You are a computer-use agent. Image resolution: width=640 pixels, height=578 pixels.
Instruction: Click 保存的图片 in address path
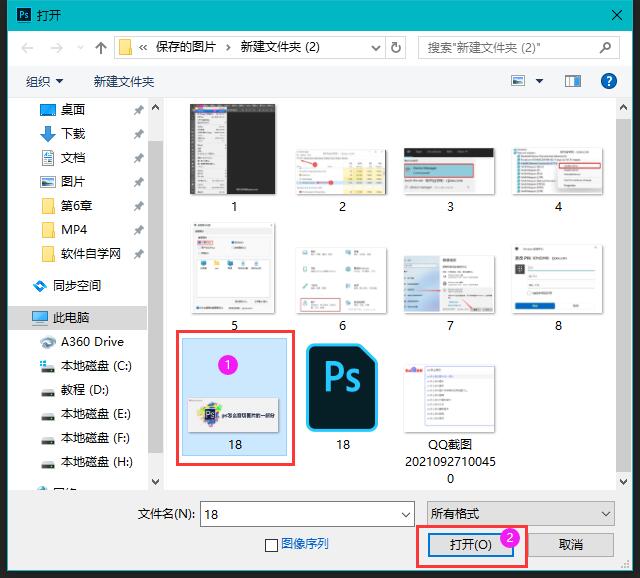(185, 47)
